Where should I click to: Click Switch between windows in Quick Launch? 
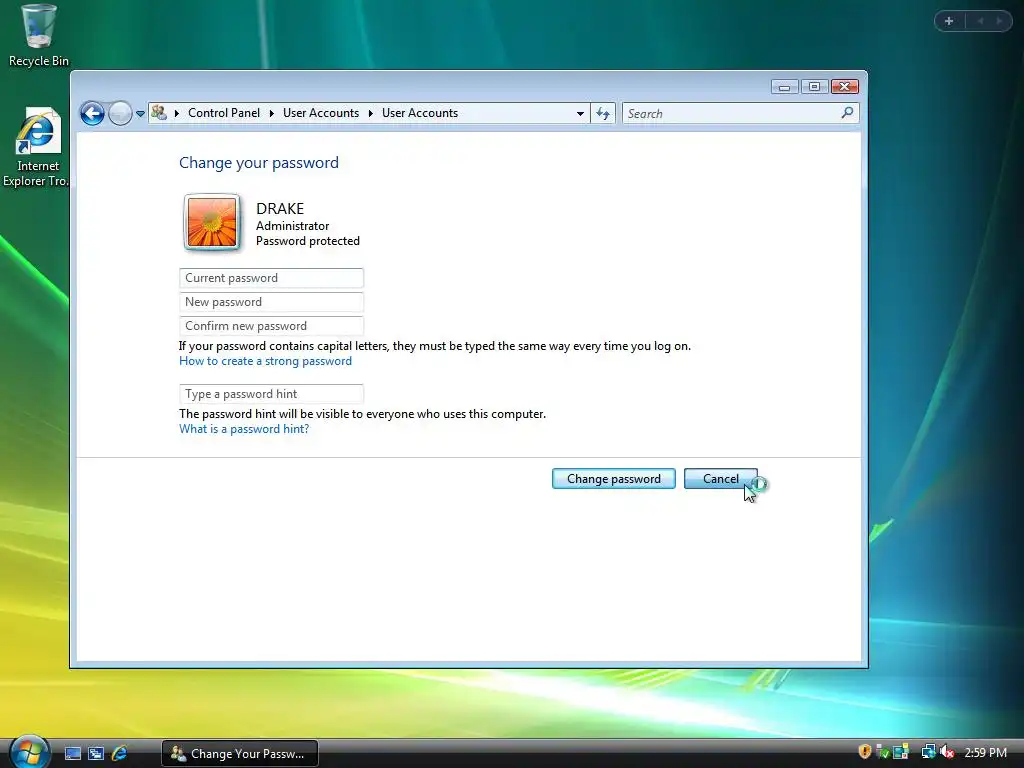(x=96, y=754)
